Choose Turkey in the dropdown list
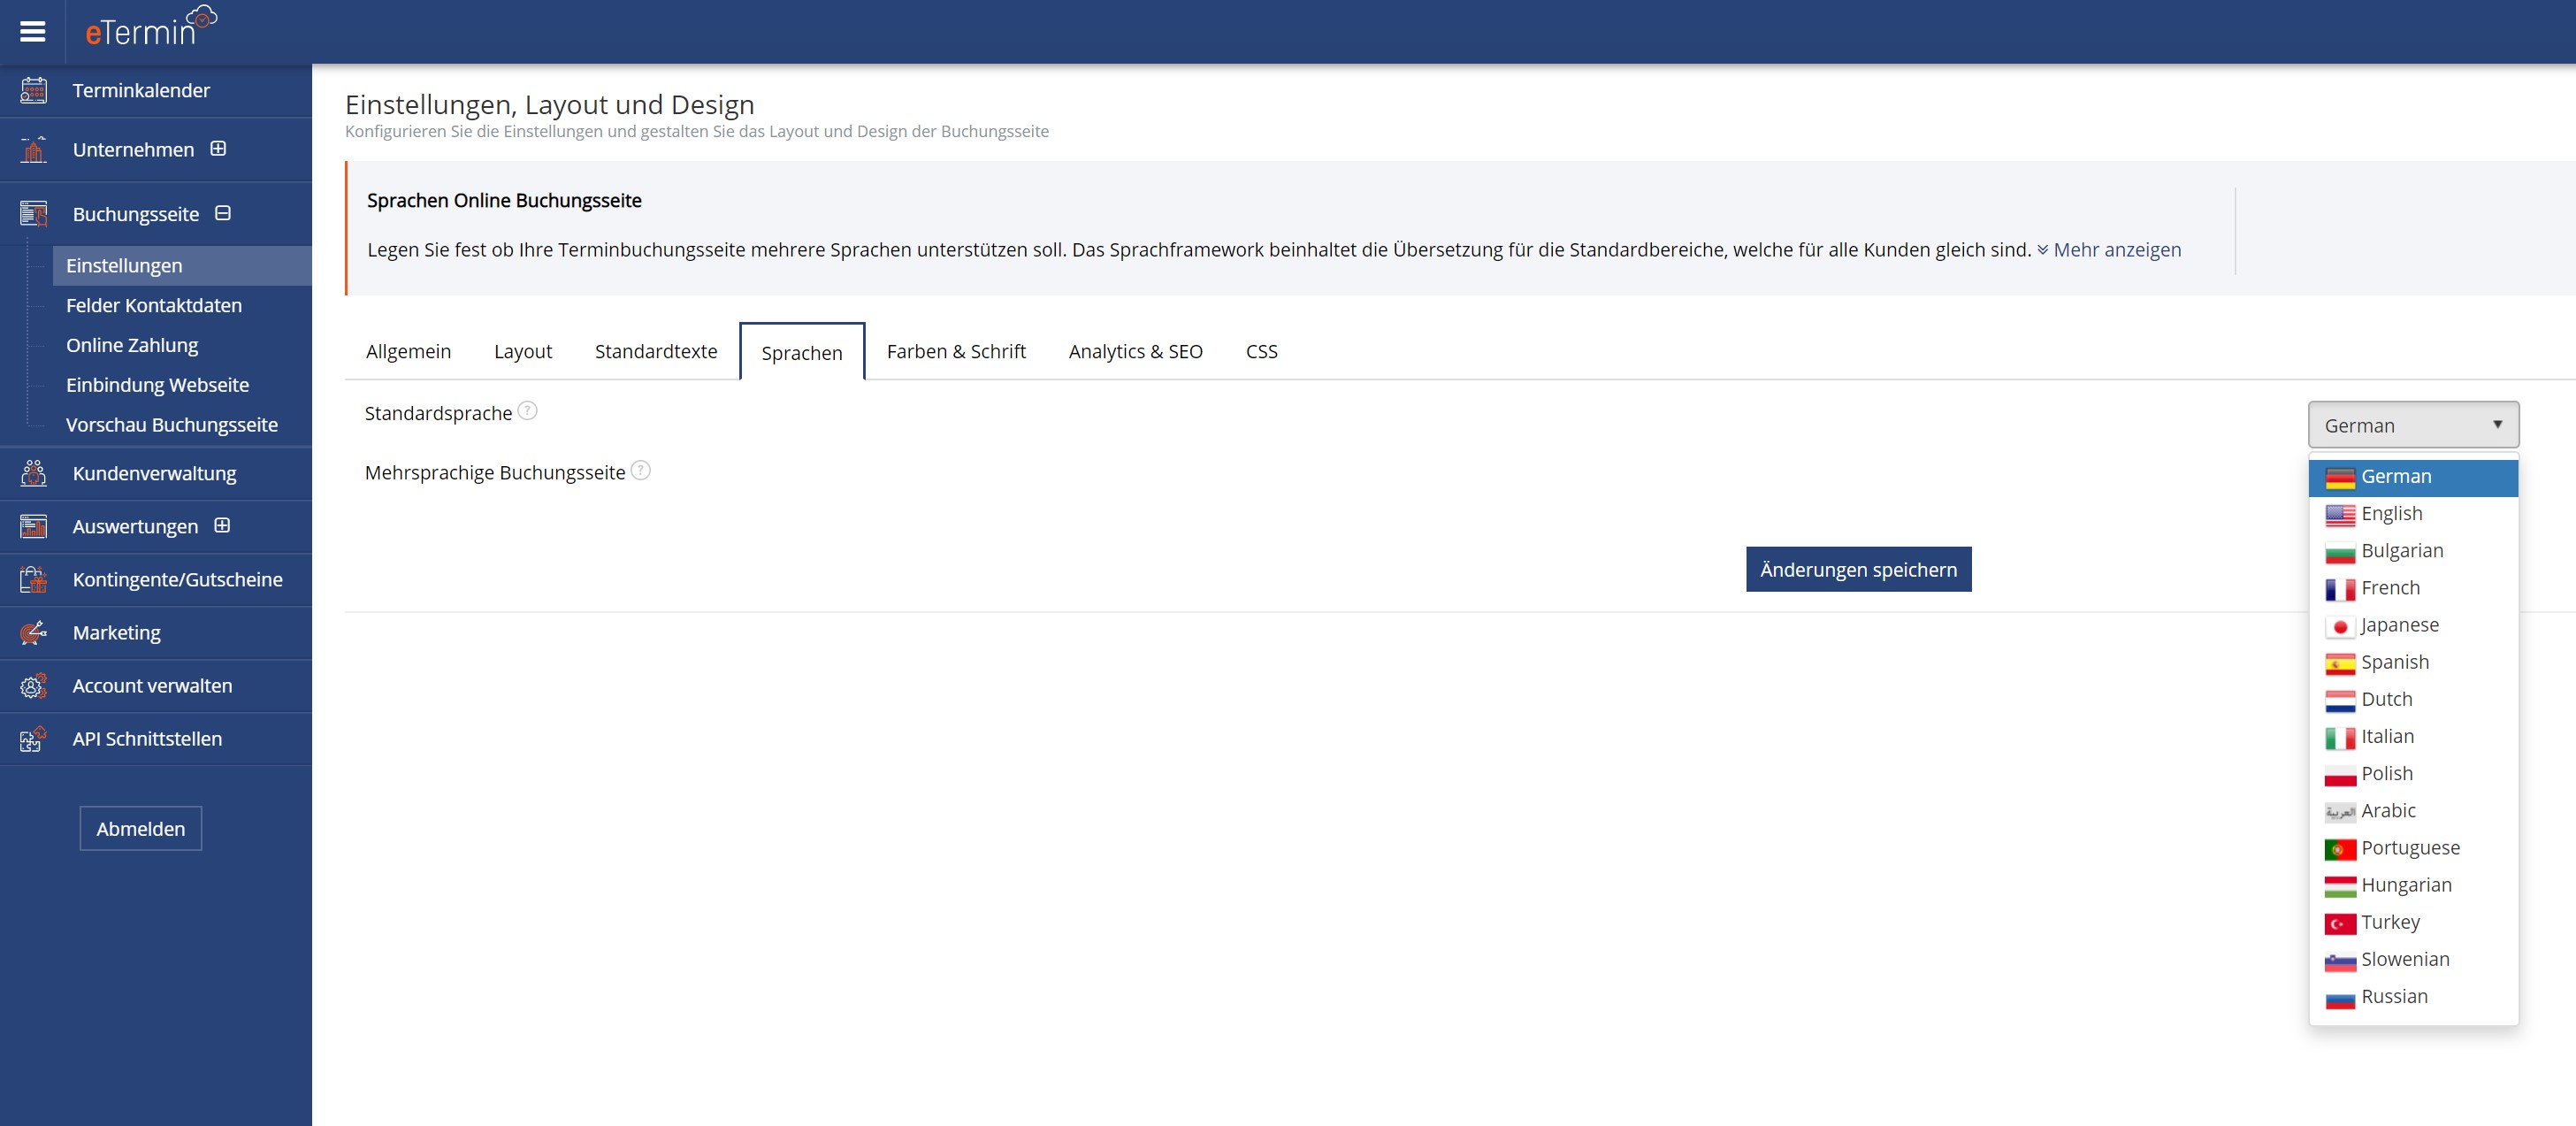Image resolution: width=2576 pixels, height=1126 pixels. coord(2413,922)
